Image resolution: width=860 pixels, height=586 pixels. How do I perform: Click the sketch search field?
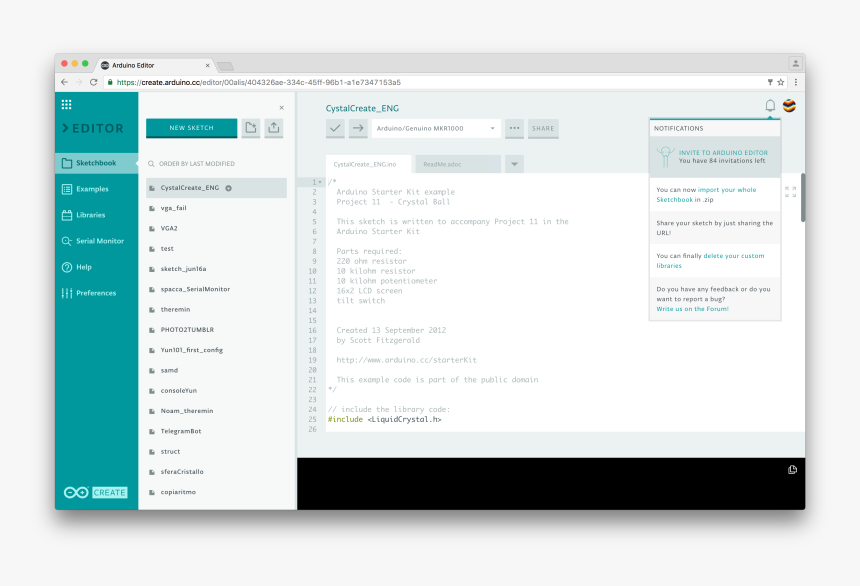tap(216, 164)
